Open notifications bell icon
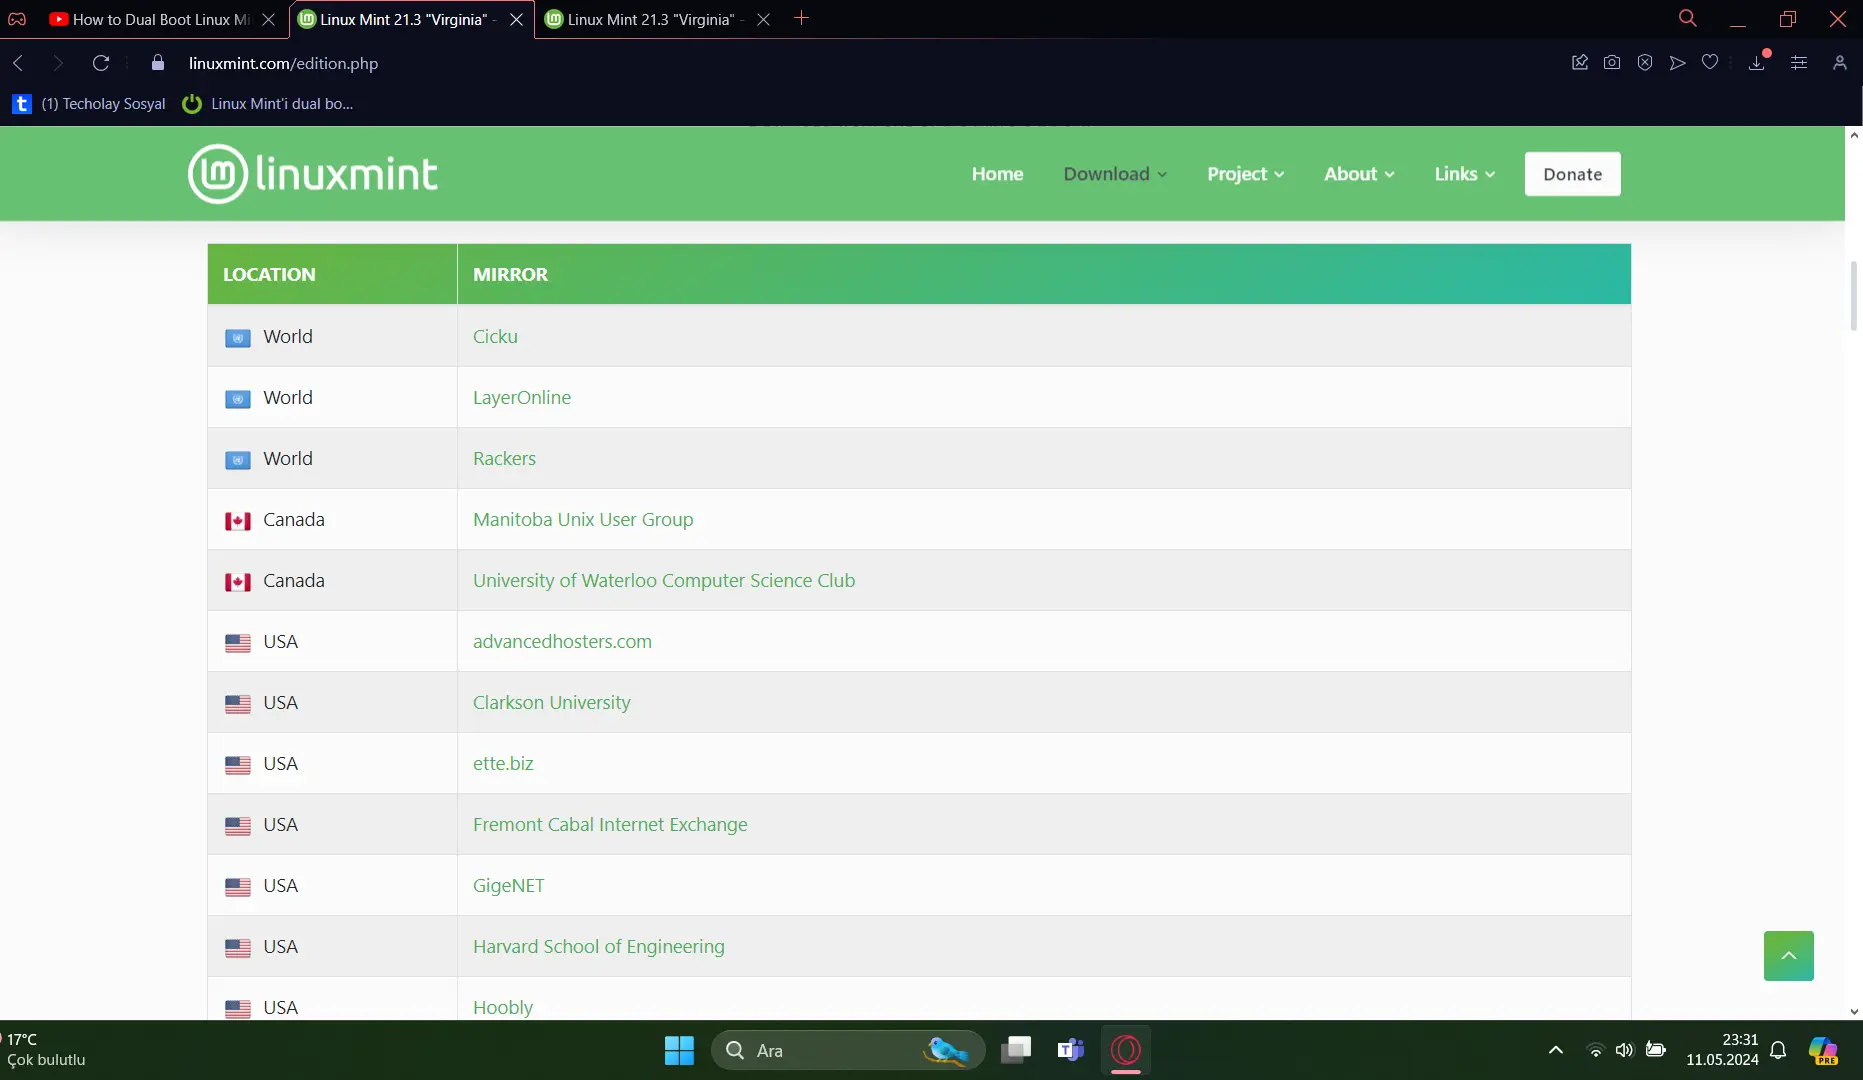The width and height of the screenshot is (1863, 1080). click(x=1778, y=1050)
